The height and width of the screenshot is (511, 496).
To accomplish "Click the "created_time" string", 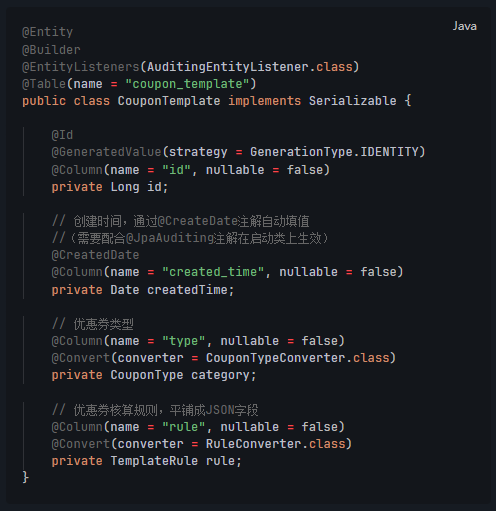I will point(213,272).
